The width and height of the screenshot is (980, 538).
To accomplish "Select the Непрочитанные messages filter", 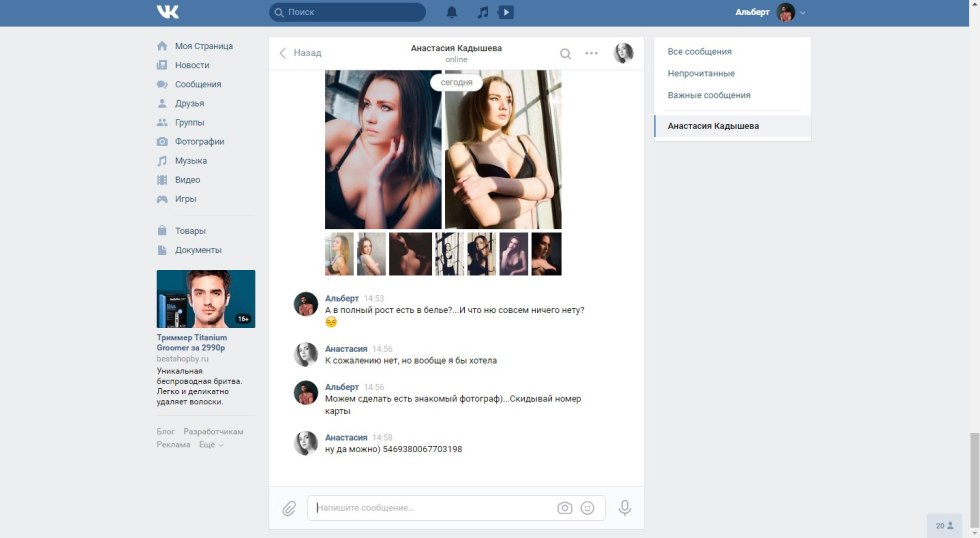I will [x=701, y=73].
